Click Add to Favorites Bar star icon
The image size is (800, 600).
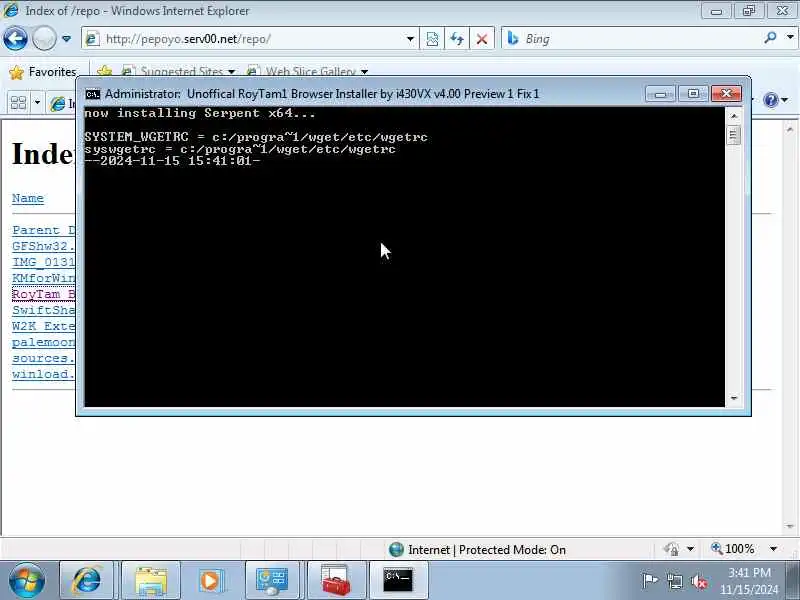(x=104, y=71)
